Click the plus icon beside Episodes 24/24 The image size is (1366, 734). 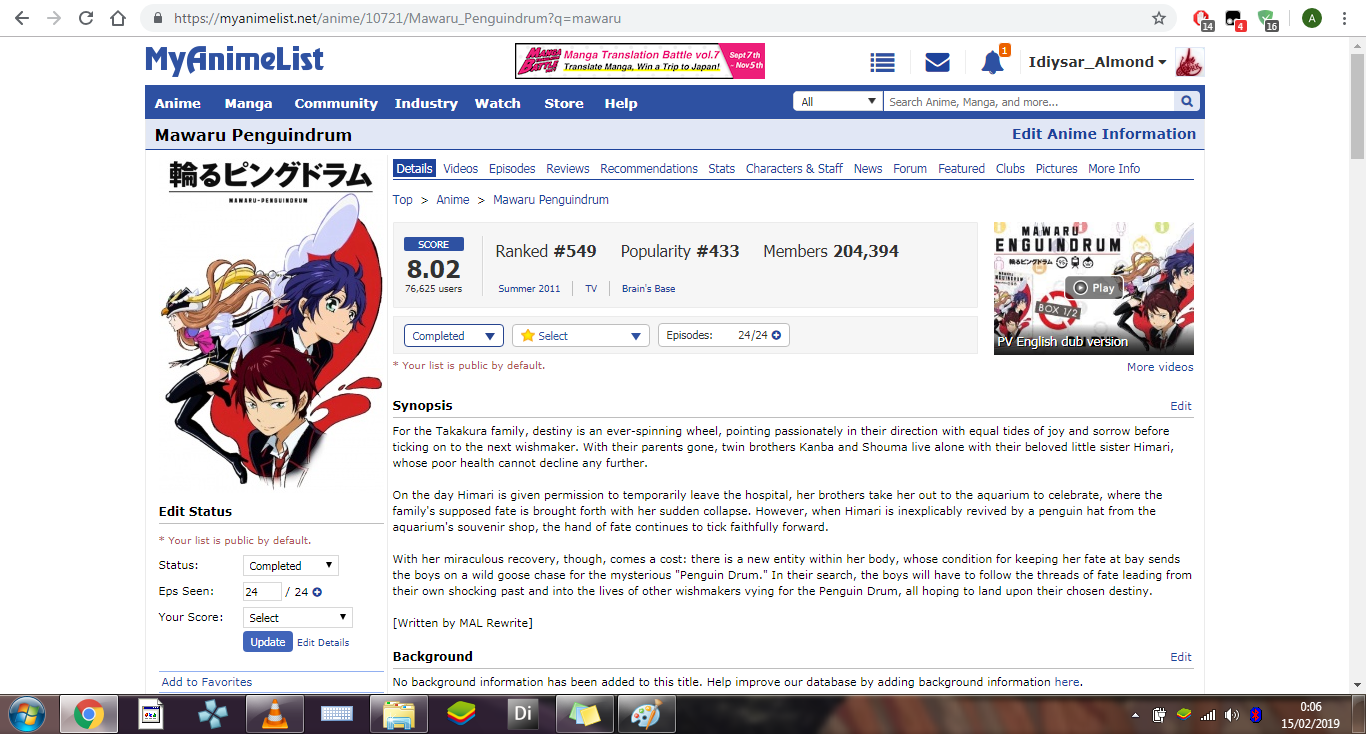click(x=776, y=335)
